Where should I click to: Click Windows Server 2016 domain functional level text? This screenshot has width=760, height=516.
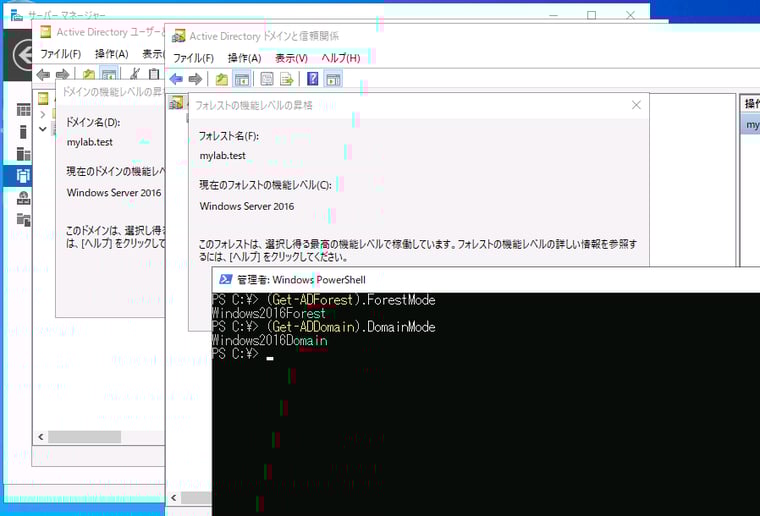pos(114,192)
